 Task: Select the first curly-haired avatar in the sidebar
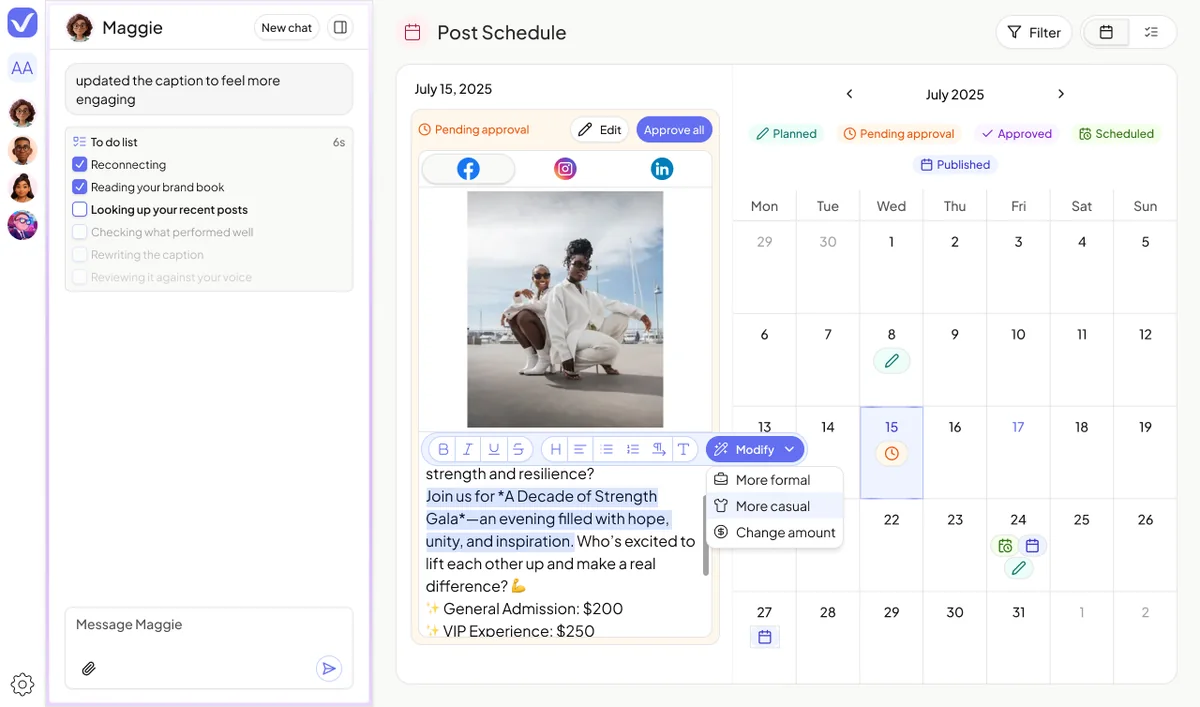click(22, 113)
